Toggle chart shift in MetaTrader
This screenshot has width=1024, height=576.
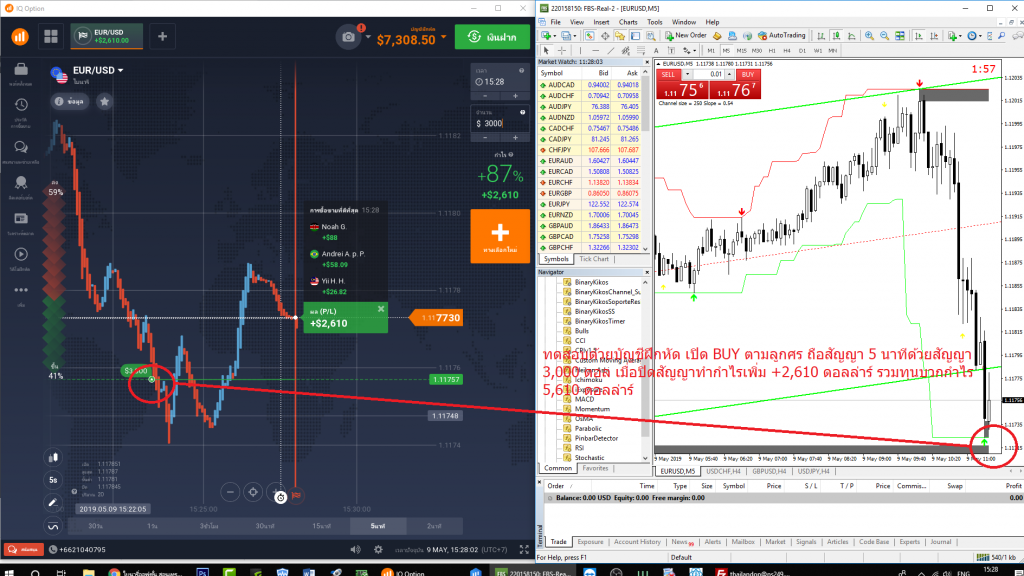point(934,36)
